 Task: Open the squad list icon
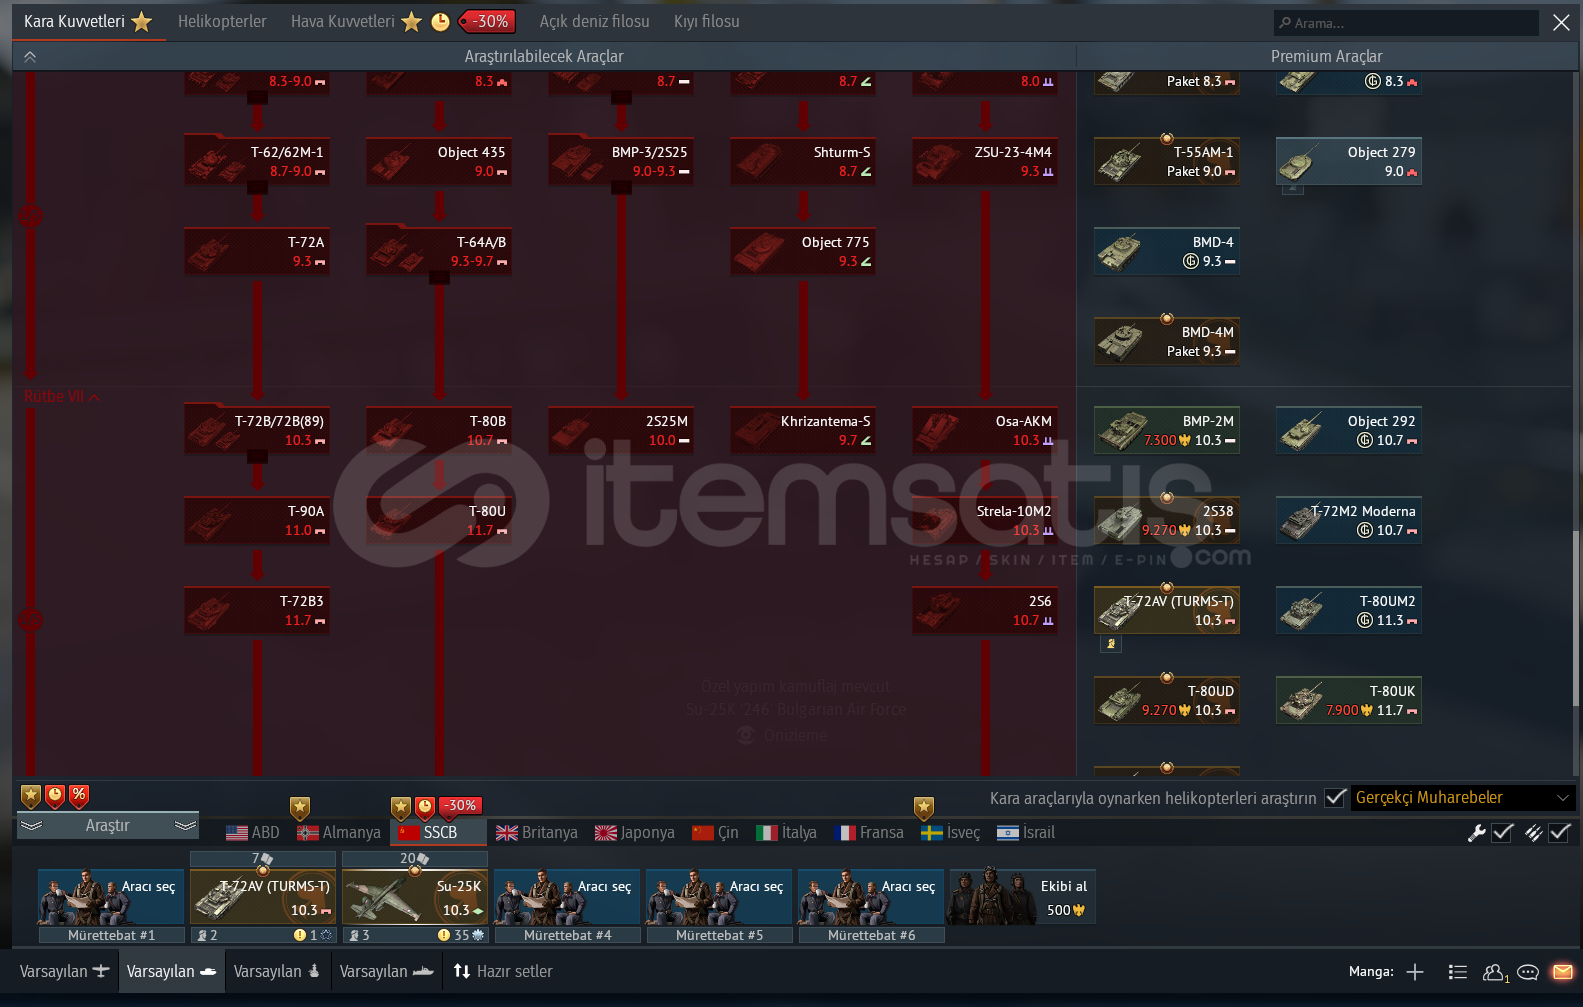1458,972
